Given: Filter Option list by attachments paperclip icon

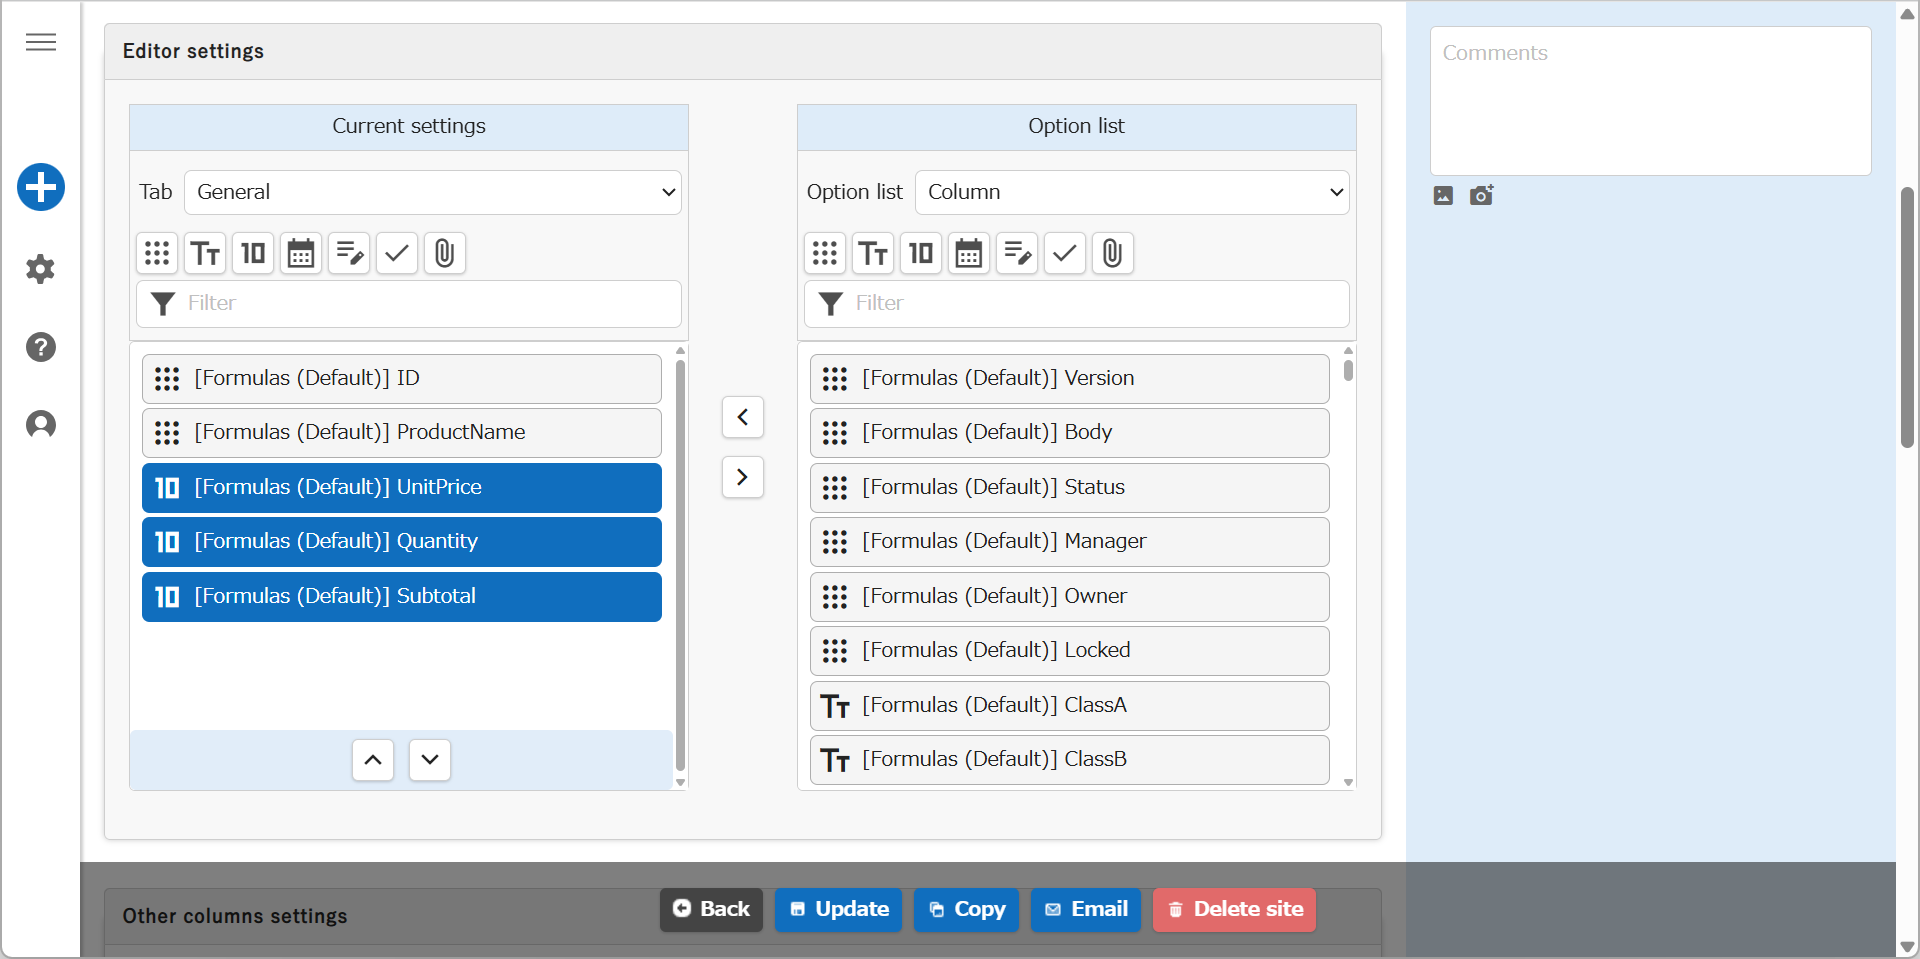Looking at the screenshot, I should 1113,253.
